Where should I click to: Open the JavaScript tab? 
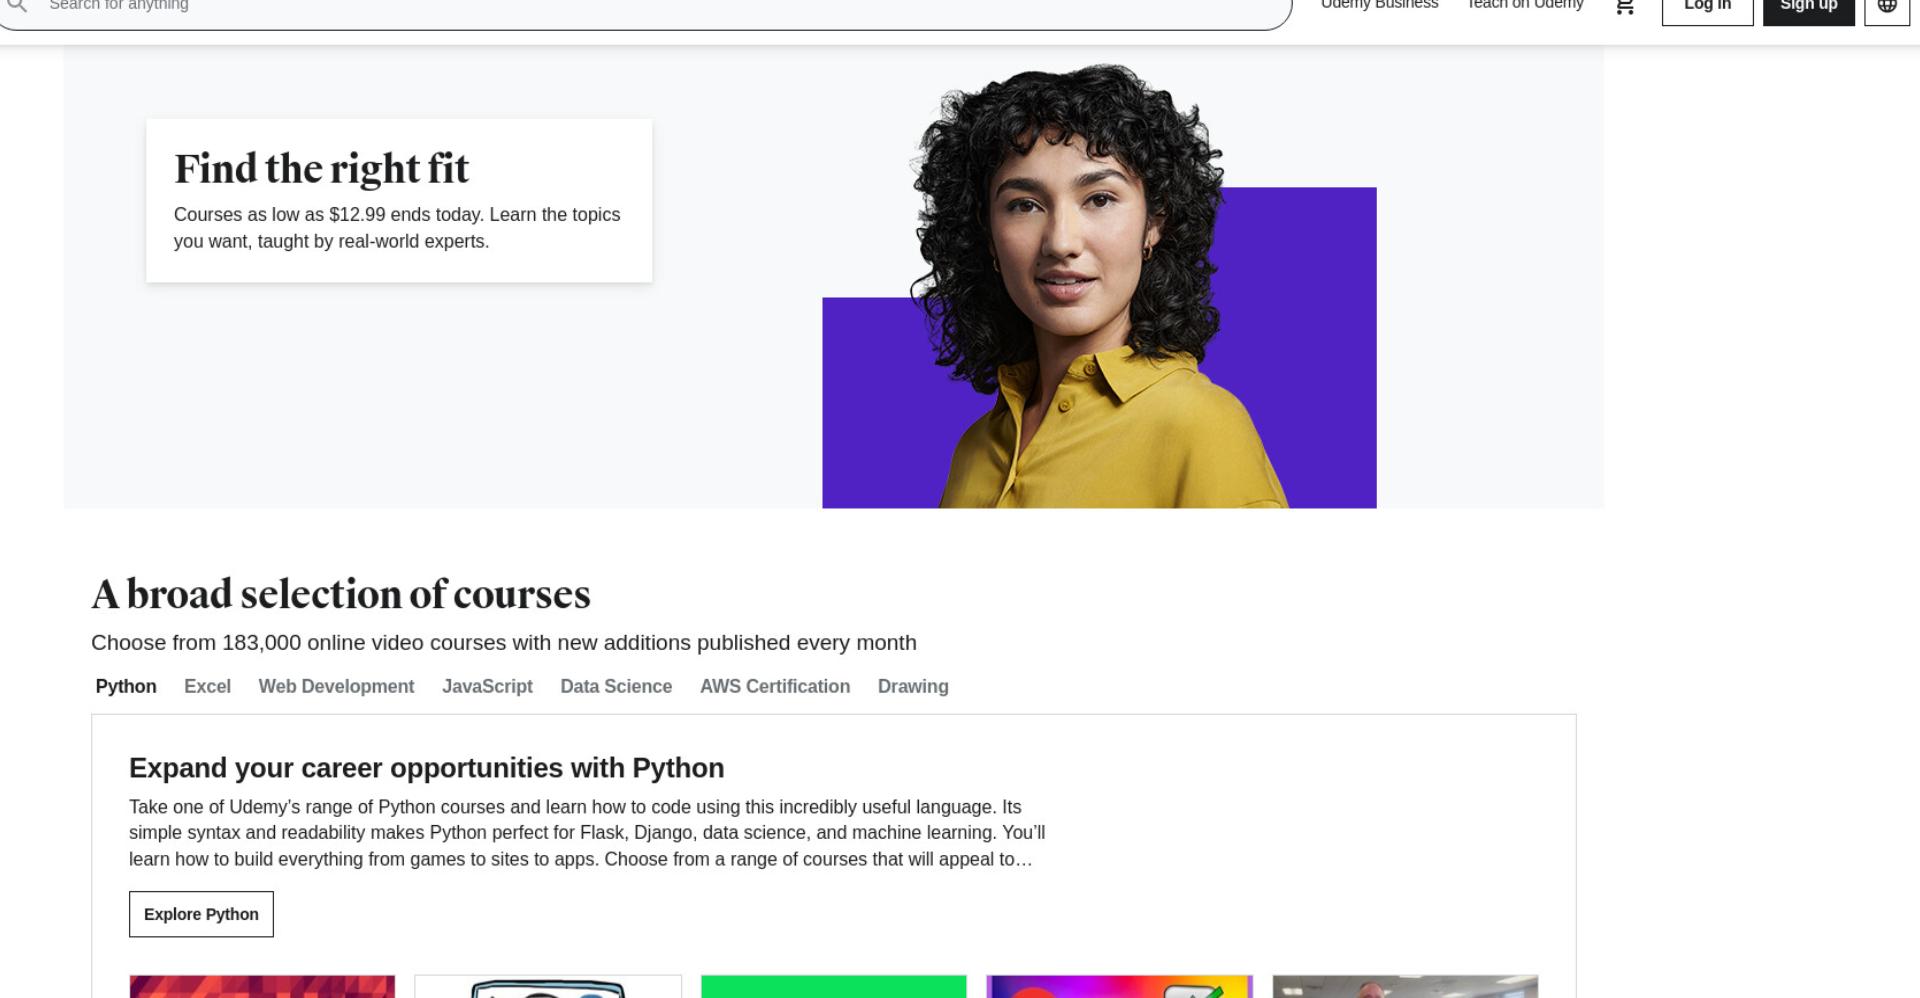click(x=487, y=687)
